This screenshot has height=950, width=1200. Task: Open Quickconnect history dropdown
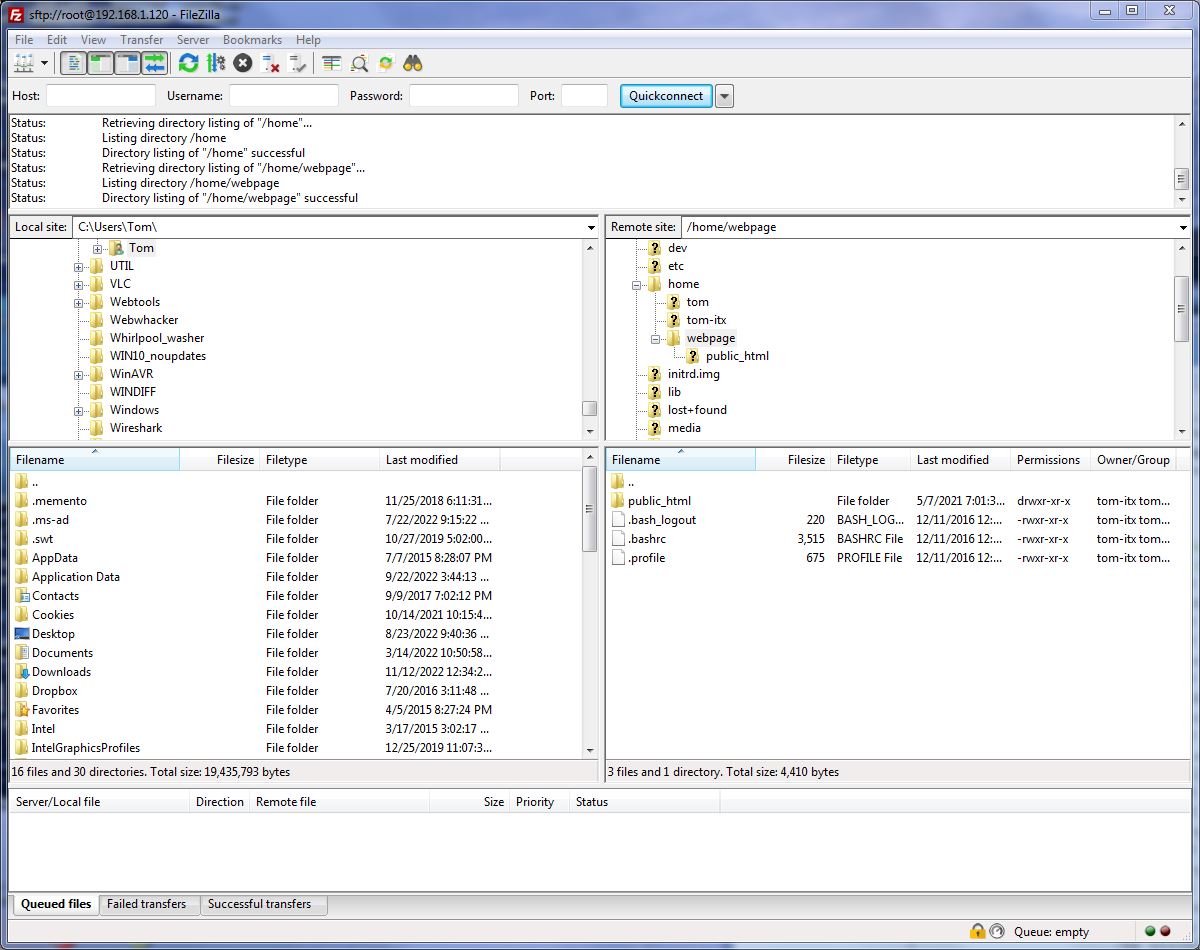725,96
